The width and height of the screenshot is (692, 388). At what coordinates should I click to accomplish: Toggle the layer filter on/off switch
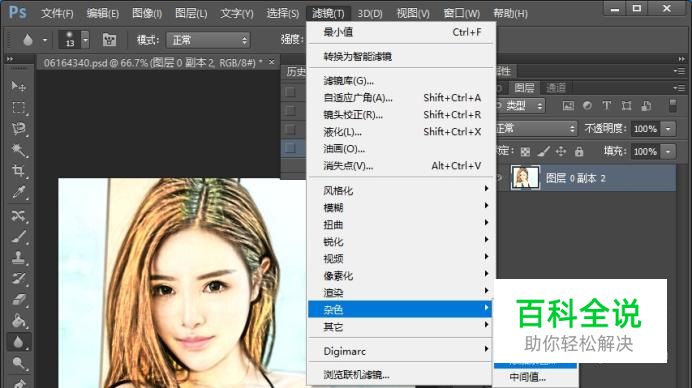(673, 105)
